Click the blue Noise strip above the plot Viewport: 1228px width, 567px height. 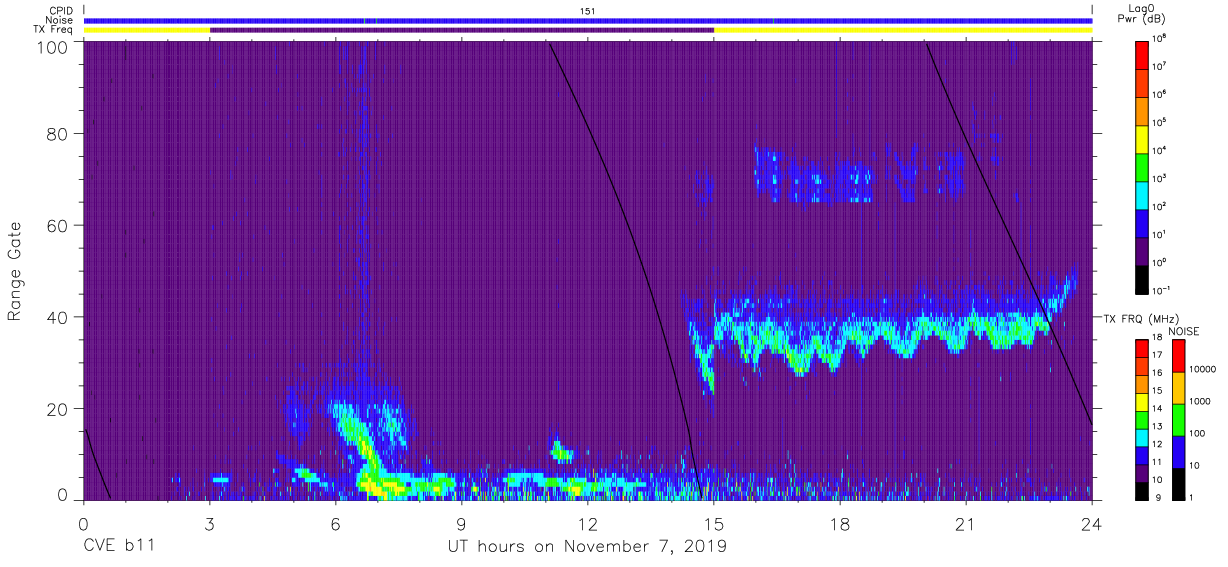588,20
